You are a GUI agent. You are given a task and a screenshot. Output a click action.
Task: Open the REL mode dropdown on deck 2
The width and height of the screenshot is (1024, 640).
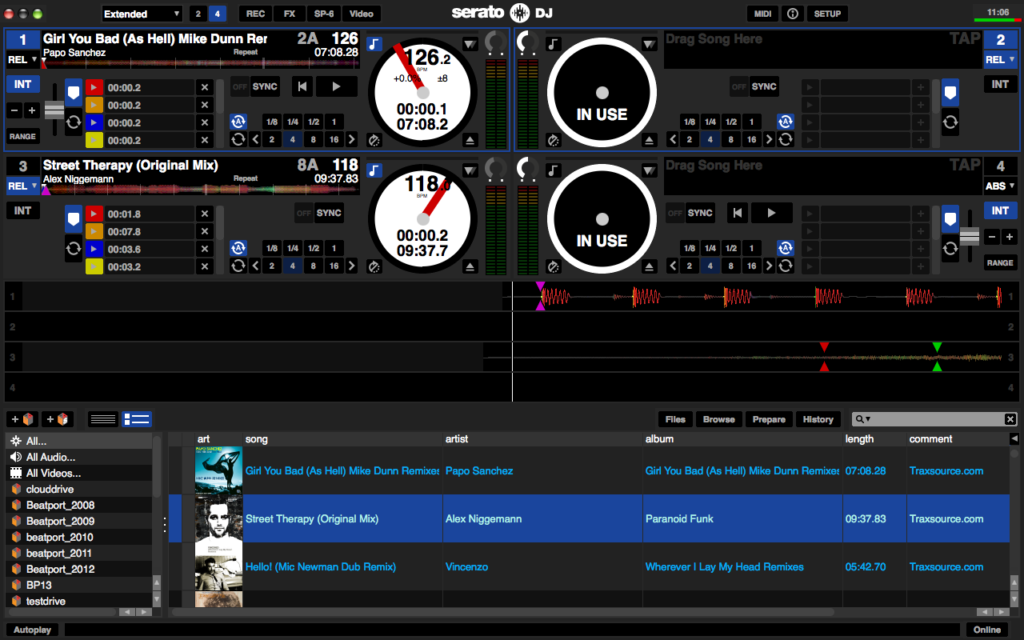point(999,60)
